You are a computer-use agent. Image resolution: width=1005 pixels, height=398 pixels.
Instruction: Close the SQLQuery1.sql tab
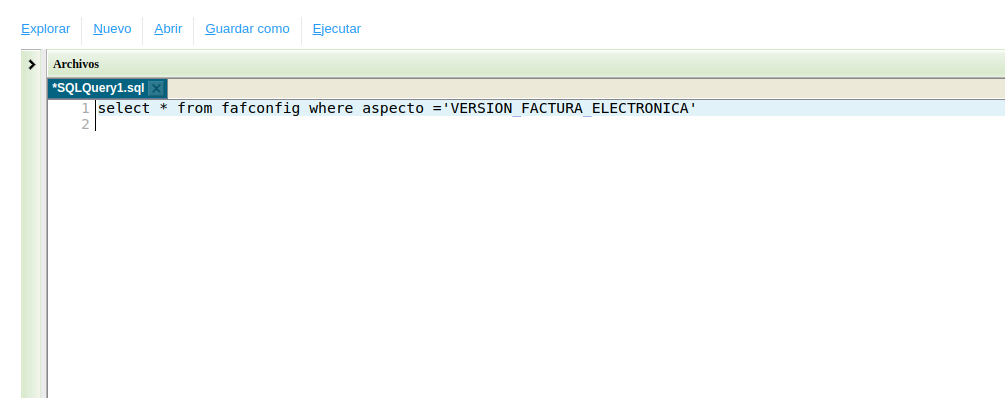tap(156, 88)
